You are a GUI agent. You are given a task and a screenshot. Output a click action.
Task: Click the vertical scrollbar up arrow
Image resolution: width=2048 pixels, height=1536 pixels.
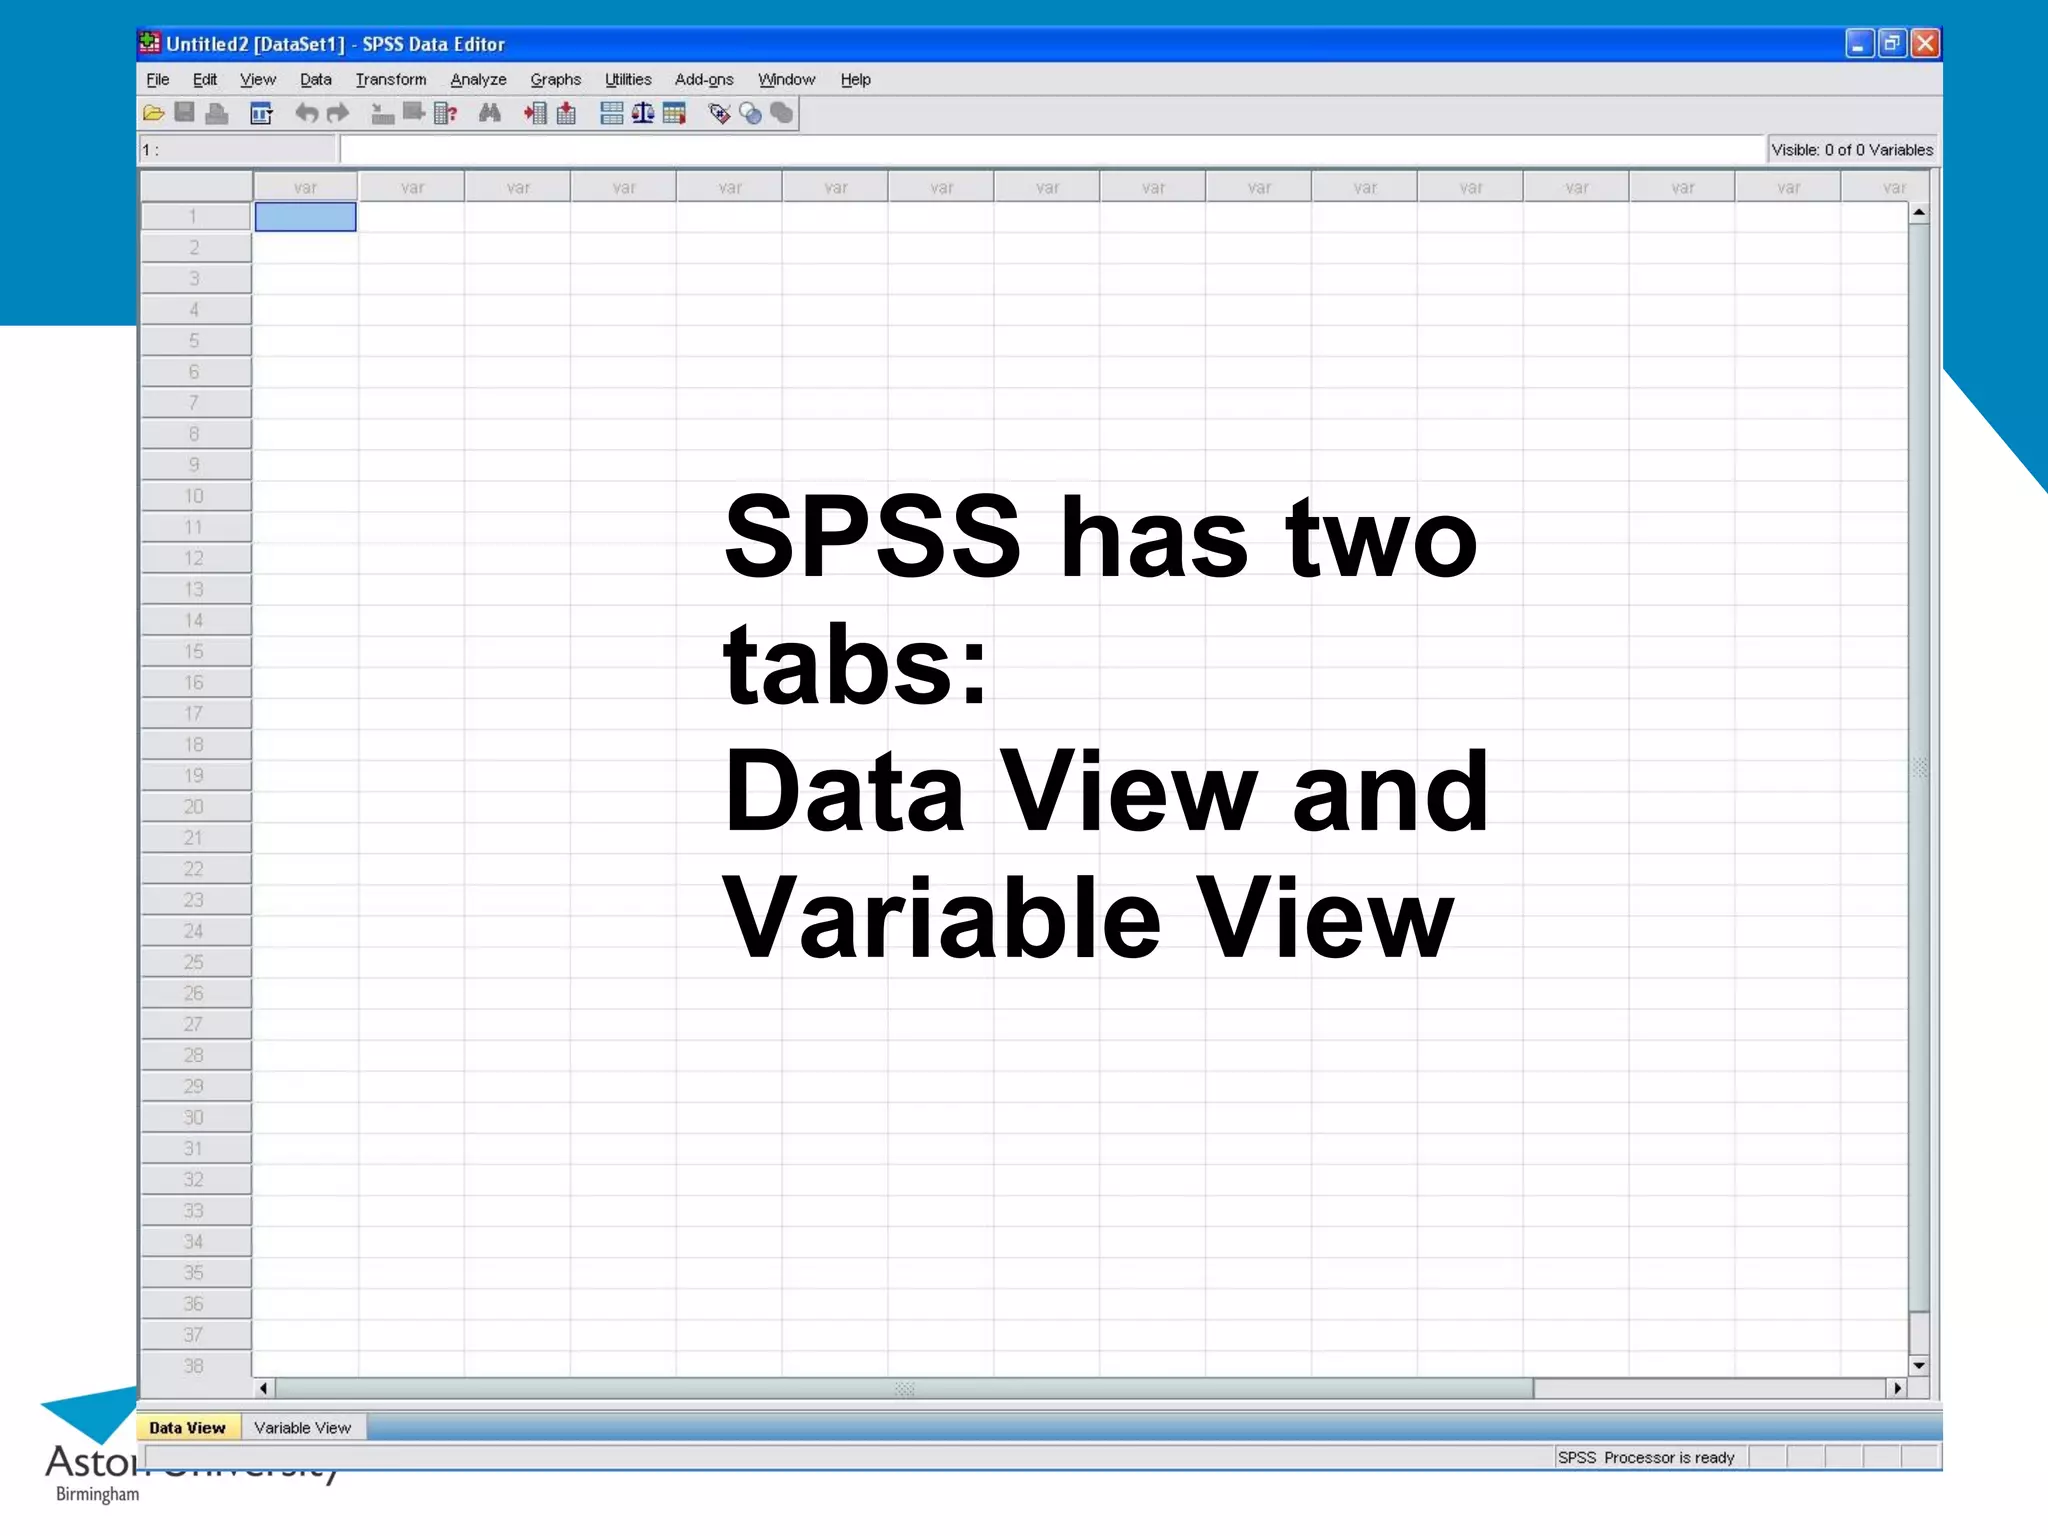1918,213
